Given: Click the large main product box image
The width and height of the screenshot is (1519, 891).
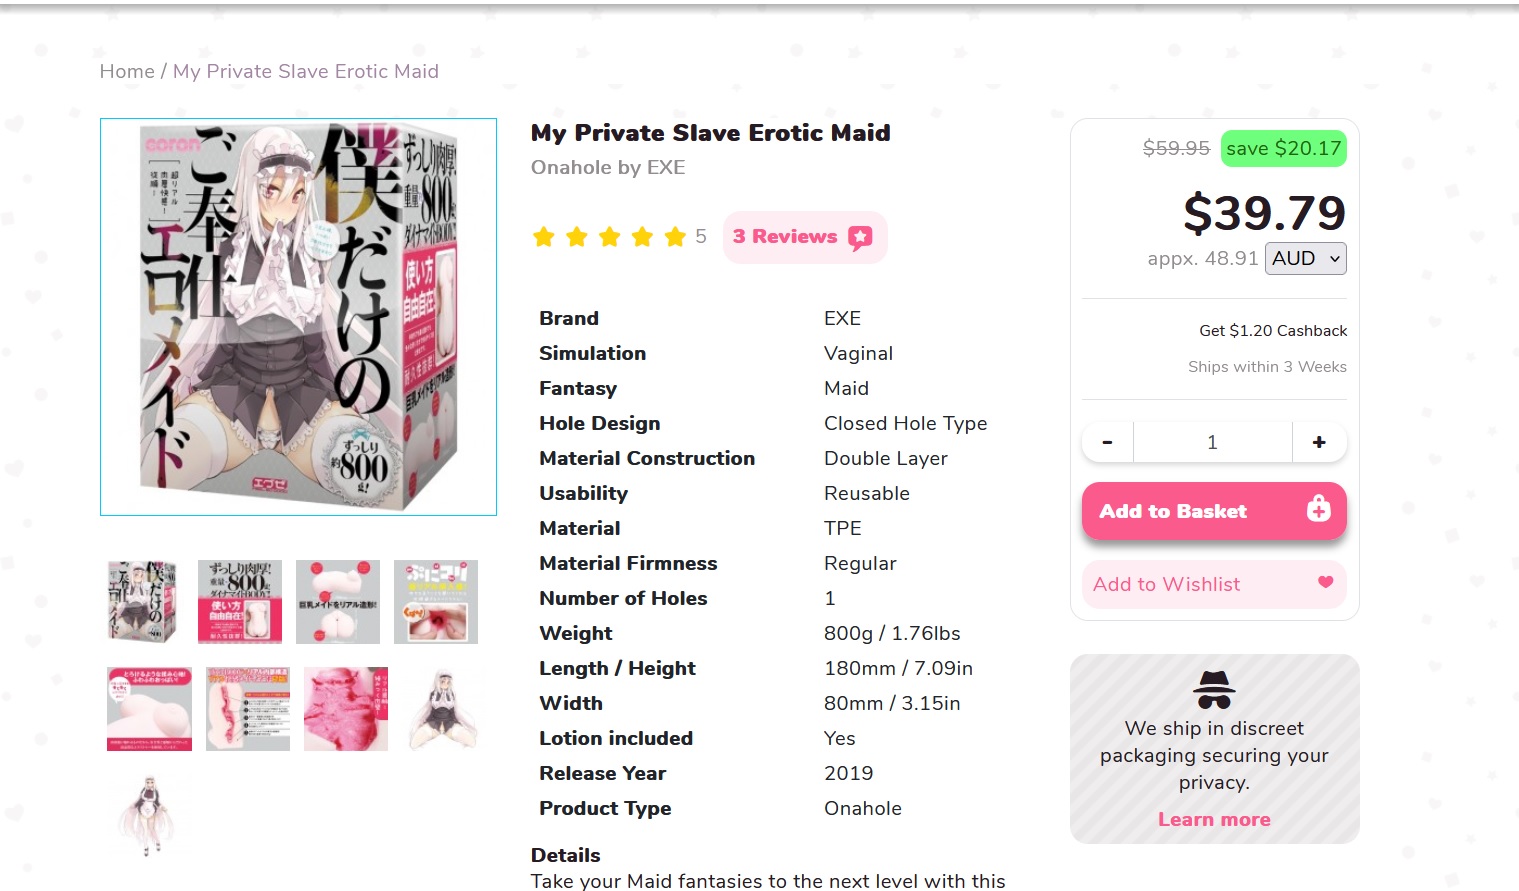Looking at the screenshot, I should [x=298, y=317].
